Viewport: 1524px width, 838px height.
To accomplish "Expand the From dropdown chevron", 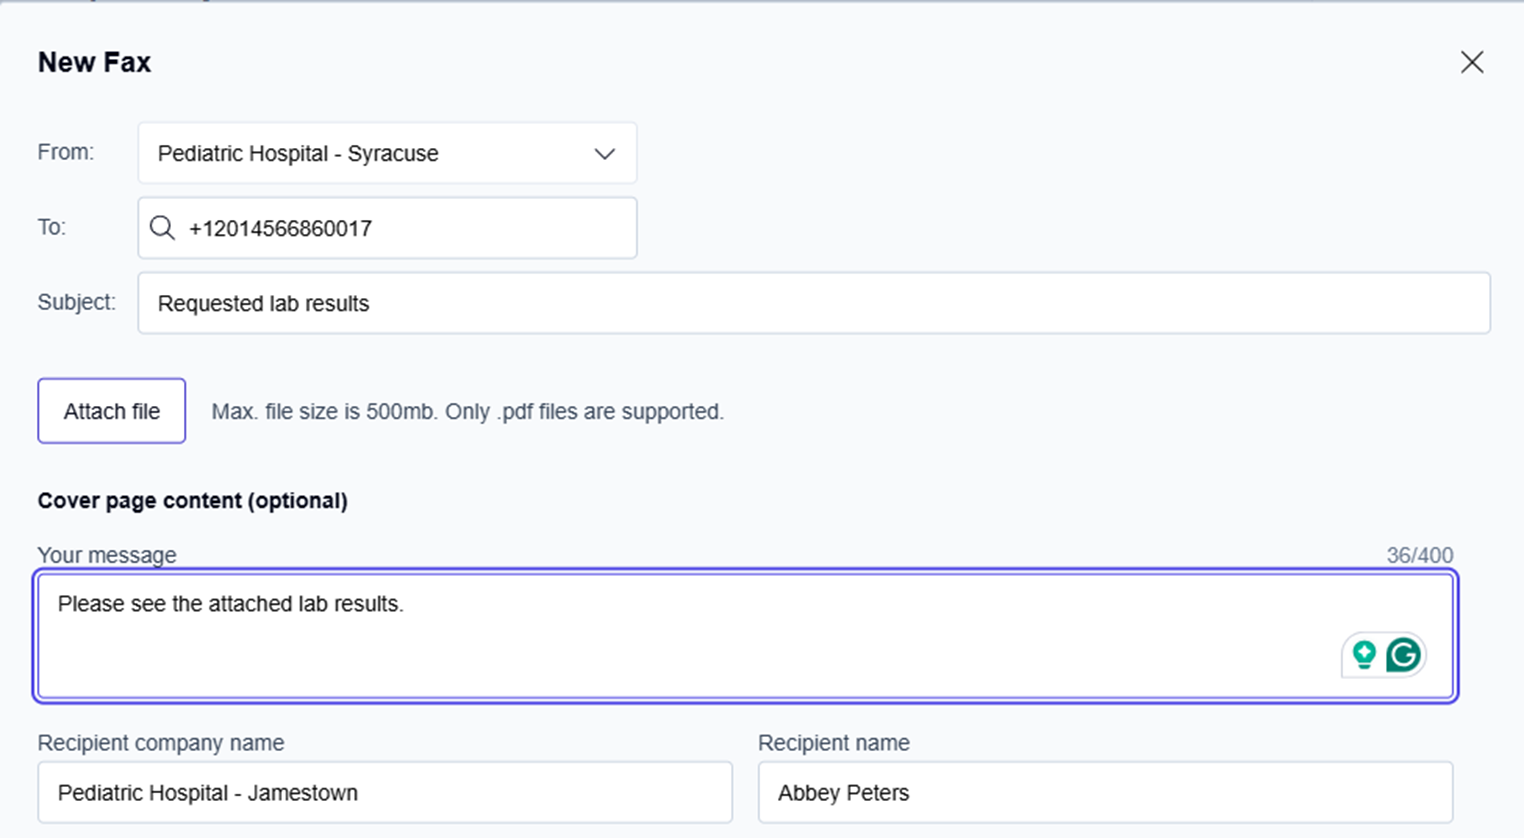I will 604,154.
